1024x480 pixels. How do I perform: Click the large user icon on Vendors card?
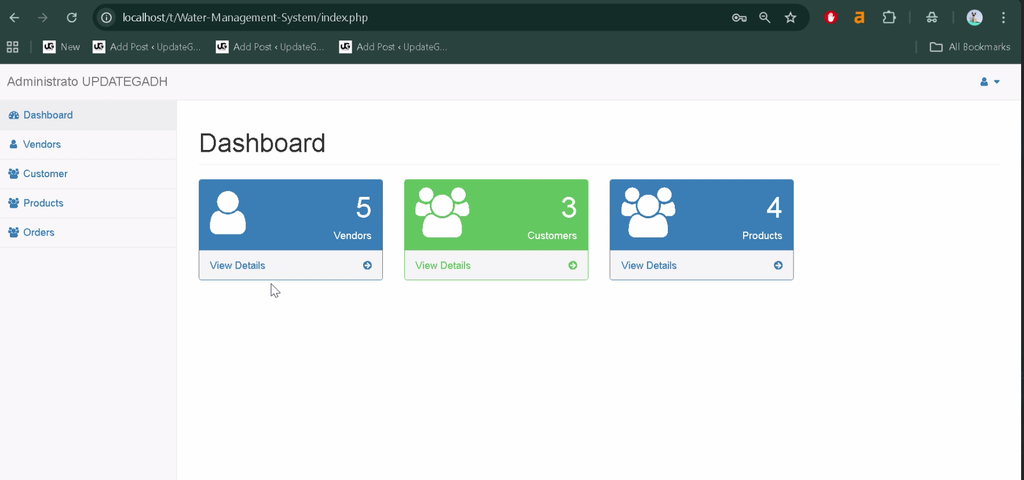tap(228, 213)
